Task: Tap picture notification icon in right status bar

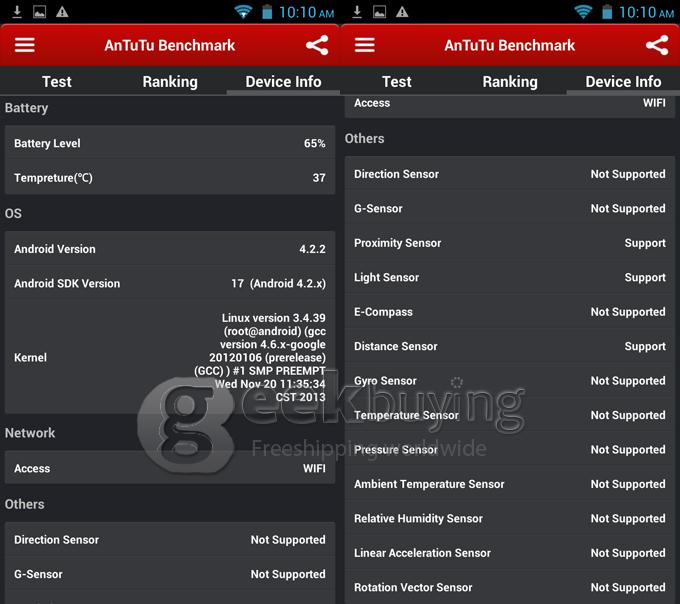Action: point(379,12)
